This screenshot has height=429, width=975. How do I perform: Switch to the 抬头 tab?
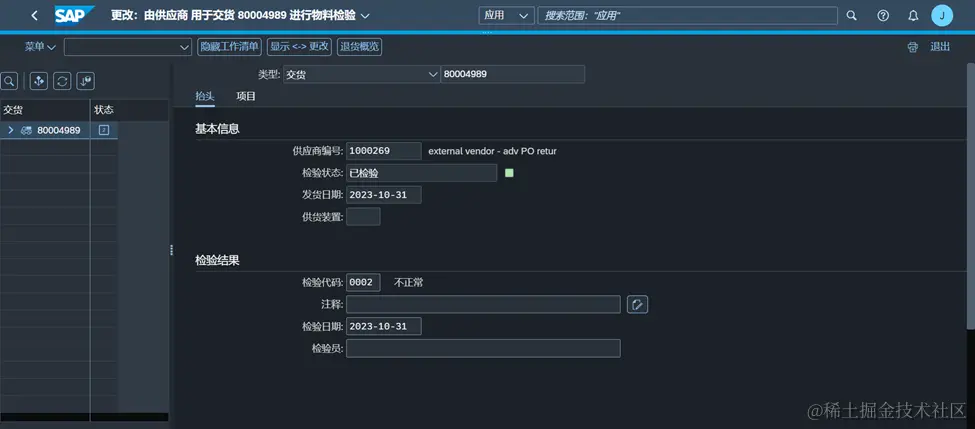coord(205,96)
